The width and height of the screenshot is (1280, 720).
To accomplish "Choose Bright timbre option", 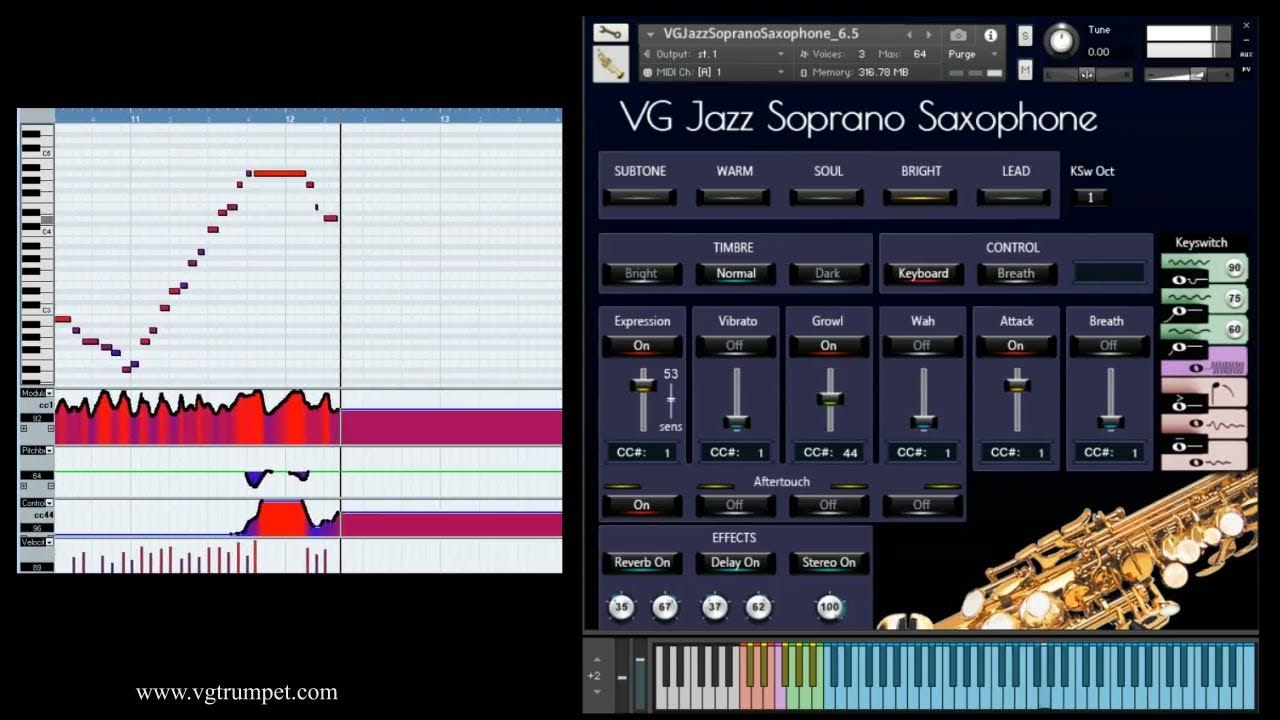I will tap(641, 273).
